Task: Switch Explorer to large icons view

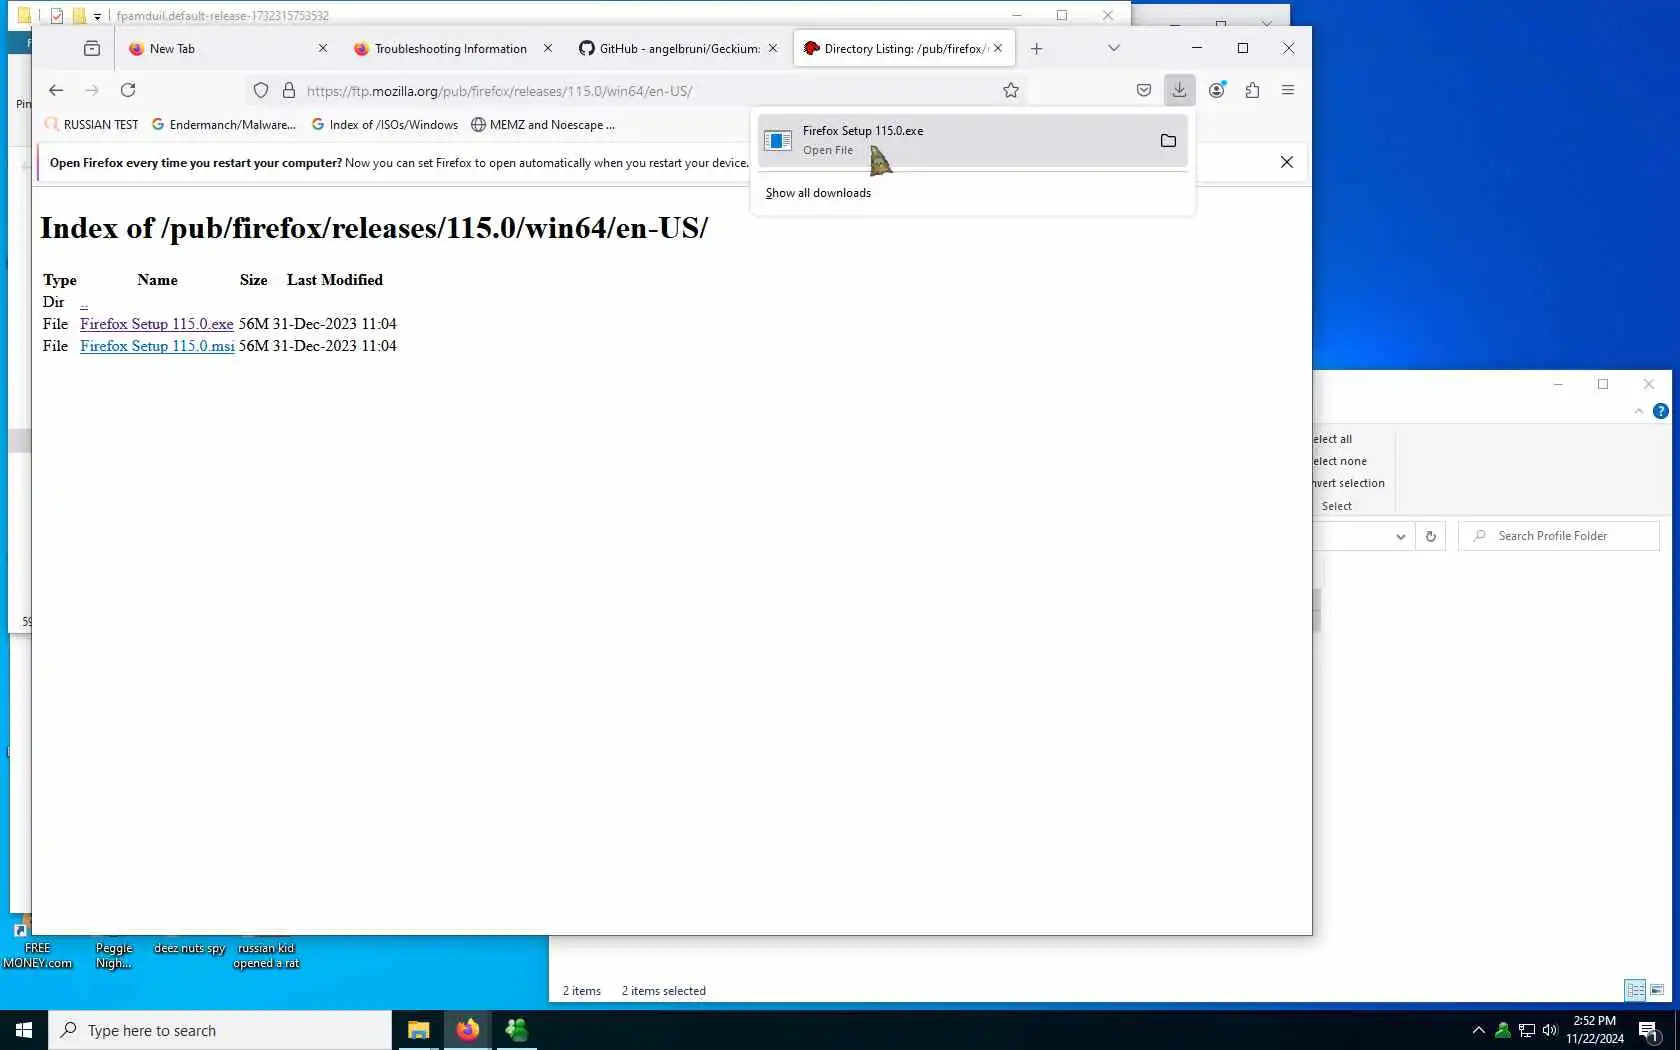Action: click(x=1657, y=990)
